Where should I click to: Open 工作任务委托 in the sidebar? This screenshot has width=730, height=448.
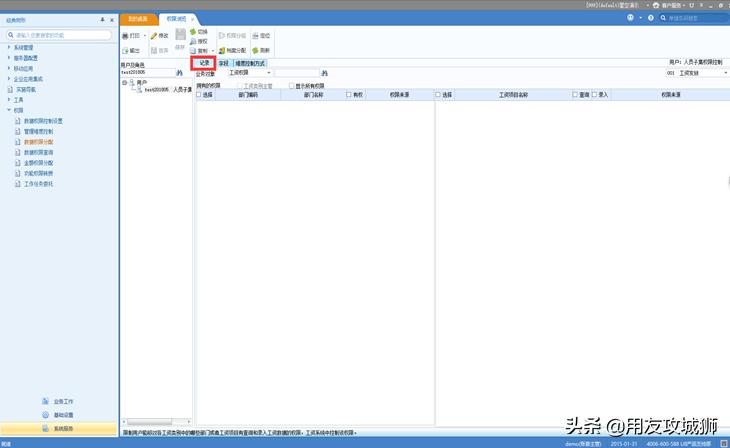[38, 184]
